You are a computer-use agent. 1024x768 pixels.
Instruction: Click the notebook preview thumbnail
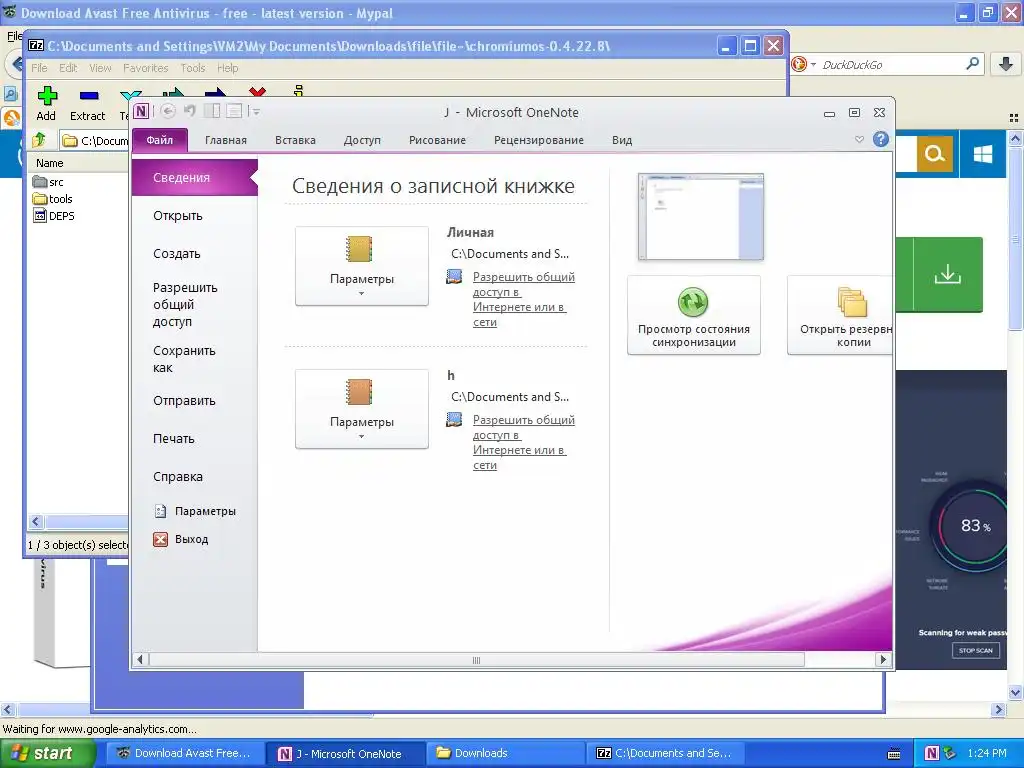pyautogui.click(x=701, y=217)
